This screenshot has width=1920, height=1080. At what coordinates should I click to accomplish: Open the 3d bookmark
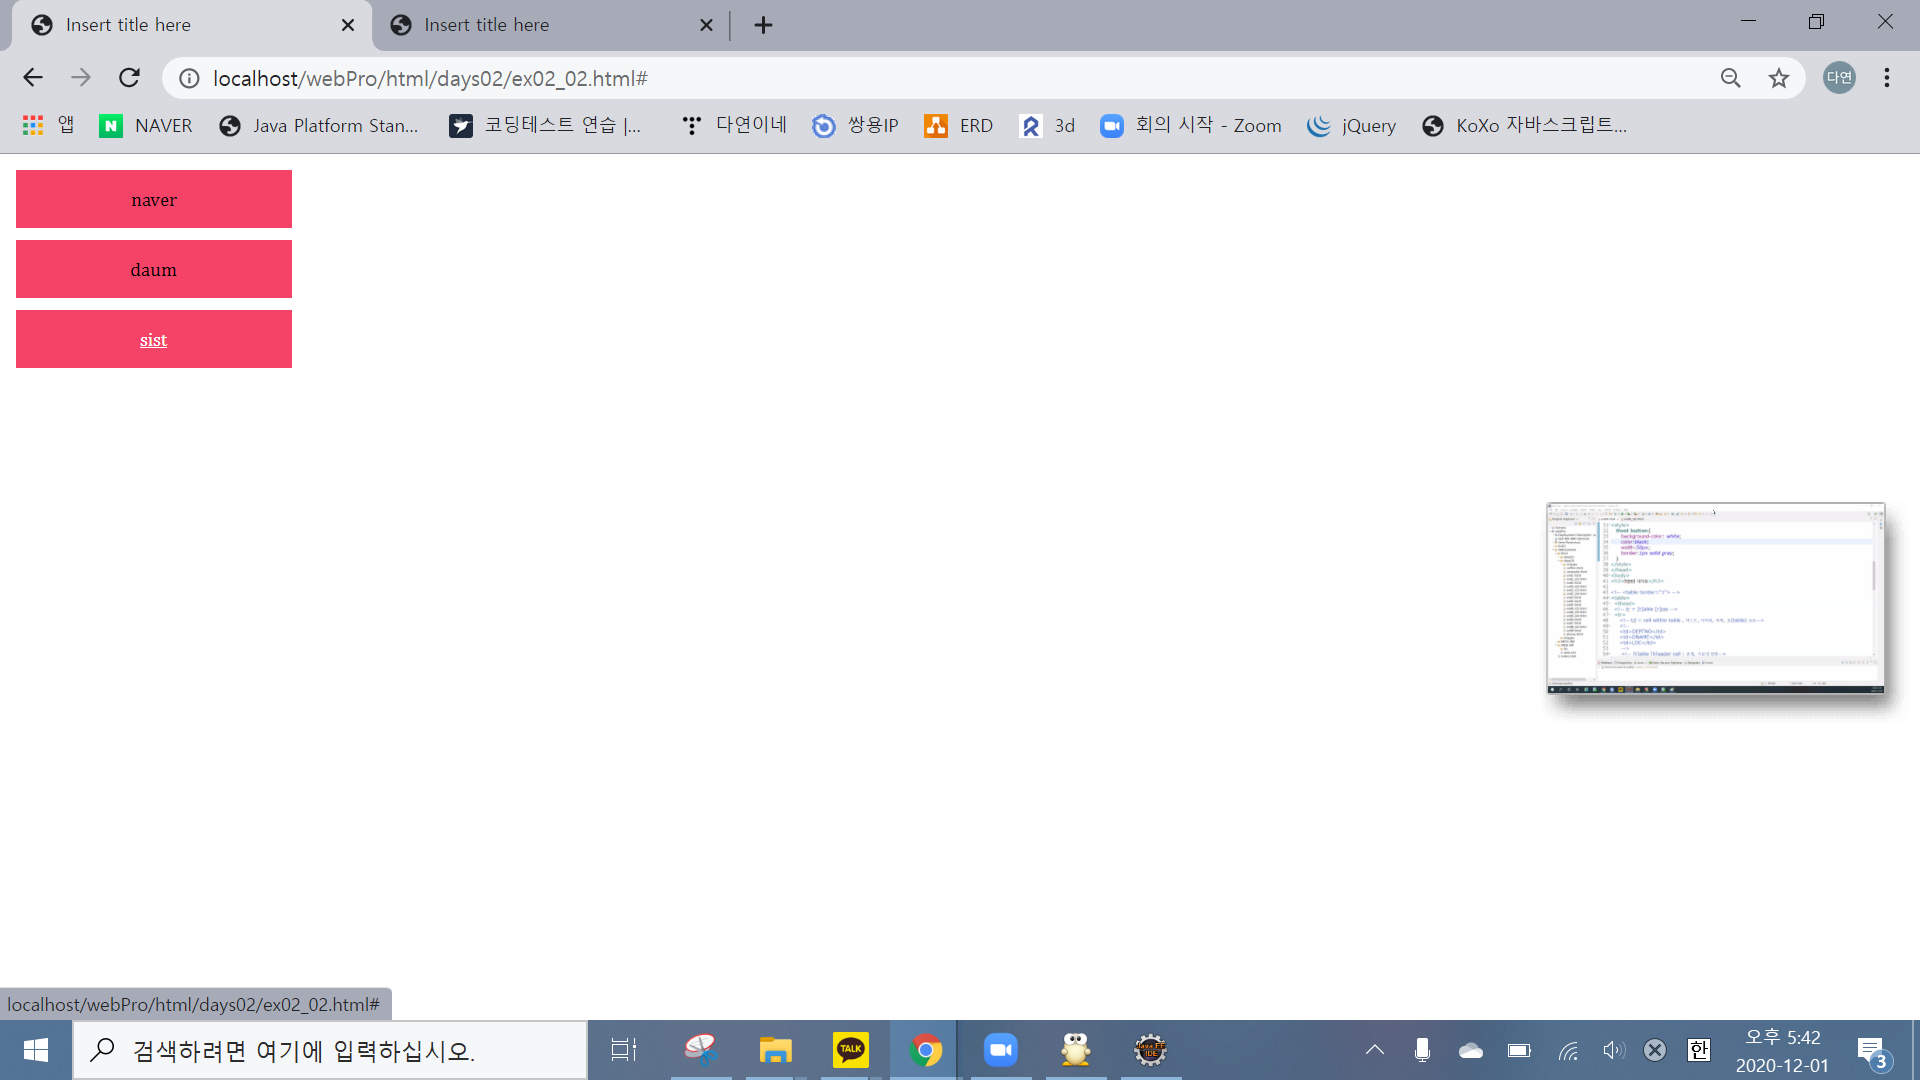(x=1047, y=125)
